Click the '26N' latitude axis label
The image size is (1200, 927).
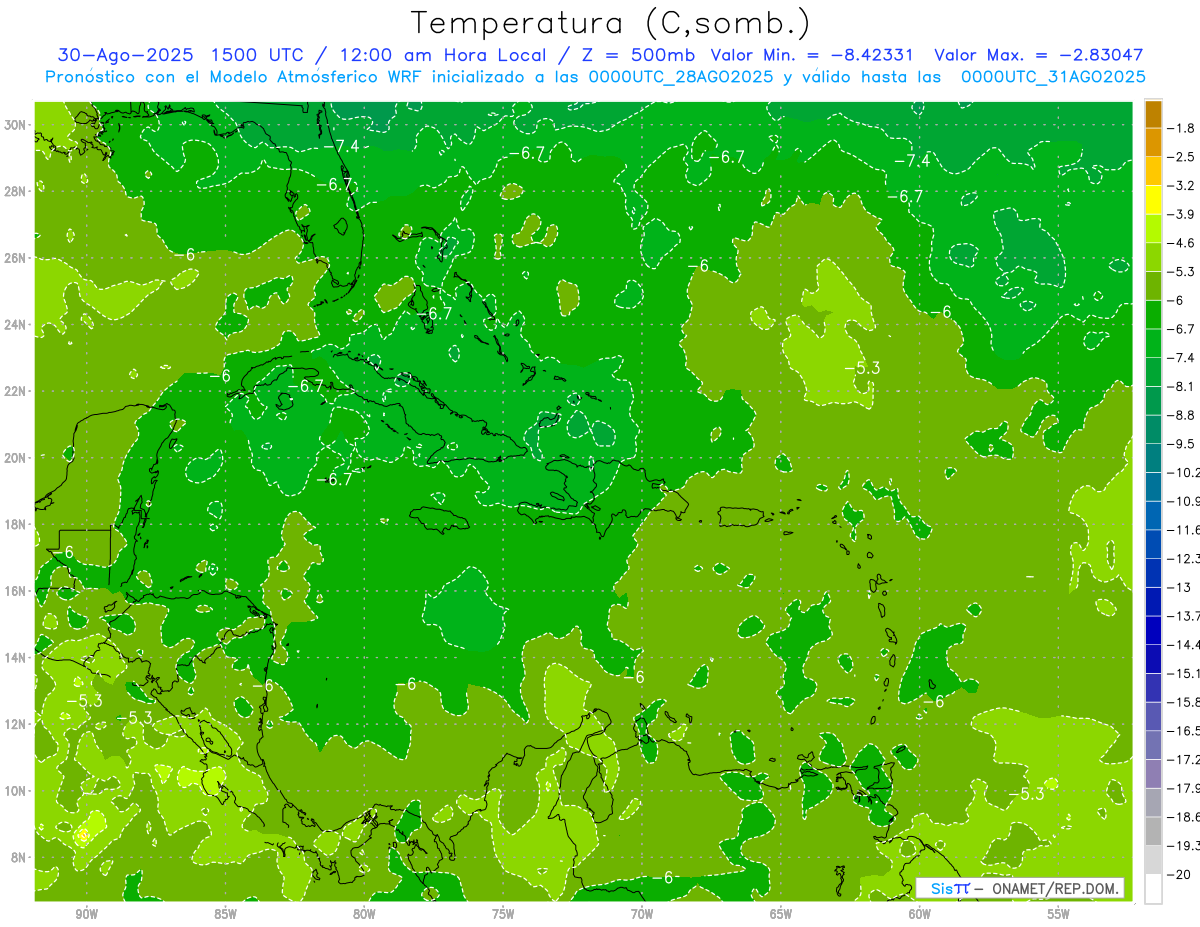tap(17, 258)
